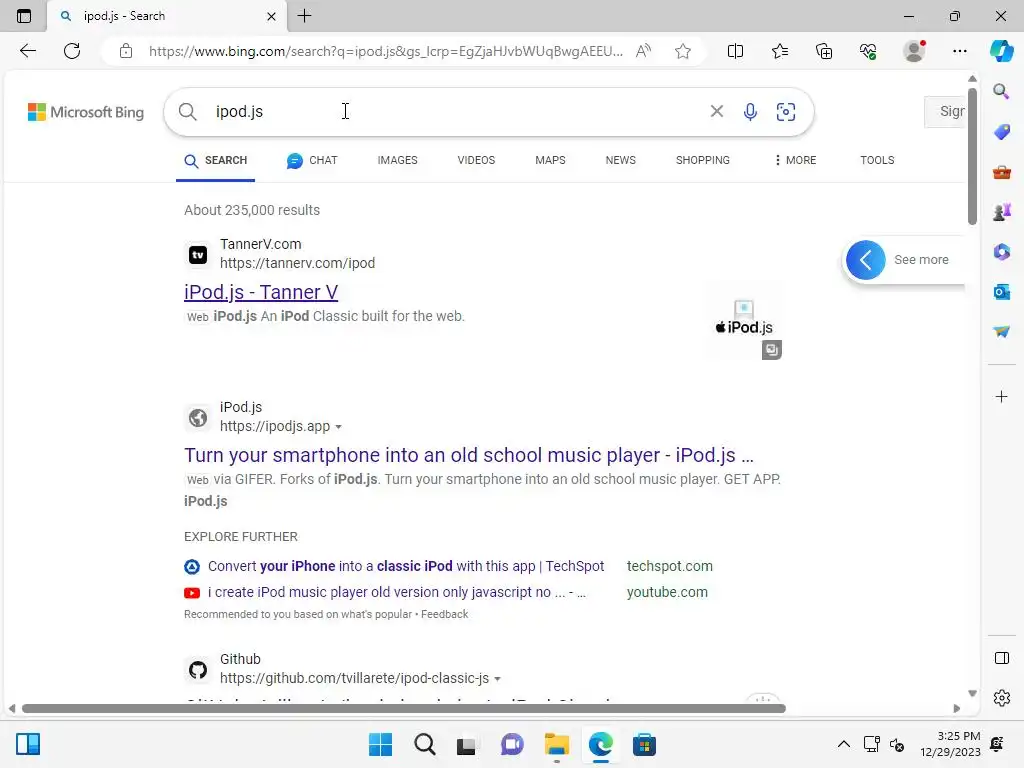Screen dimensions: 1024x768
Task: Open the YouTube iPod music player link
Action: click(397, 592)
